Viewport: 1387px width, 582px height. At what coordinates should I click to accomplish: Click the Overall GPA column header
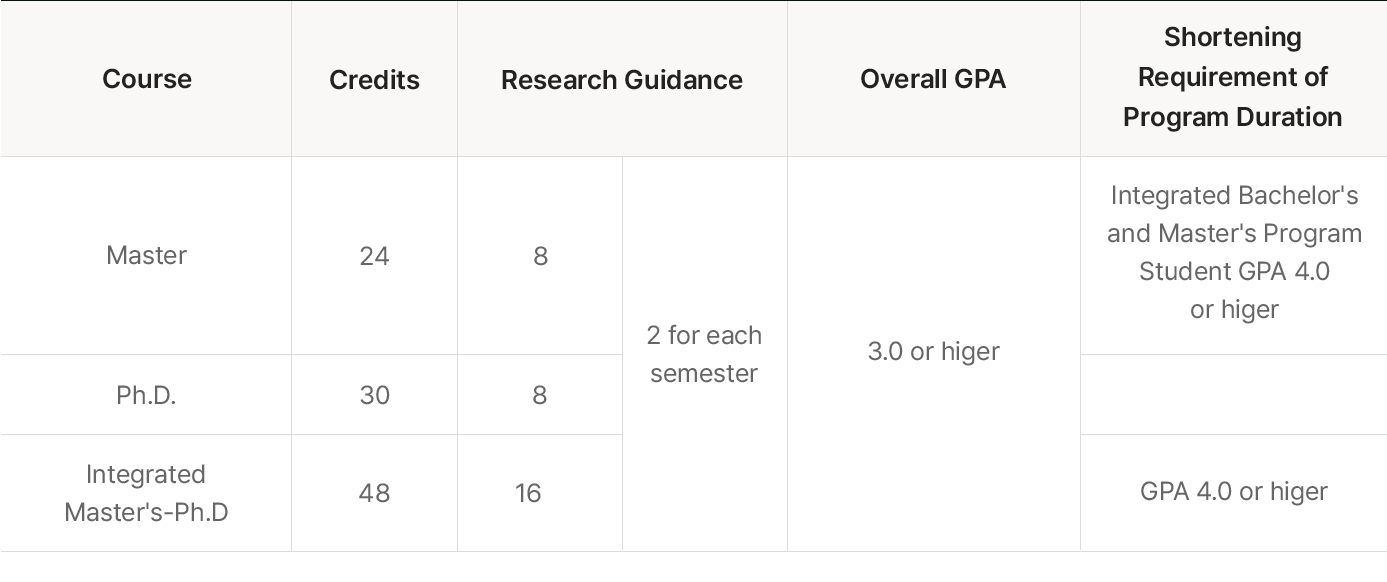(932, 79)
